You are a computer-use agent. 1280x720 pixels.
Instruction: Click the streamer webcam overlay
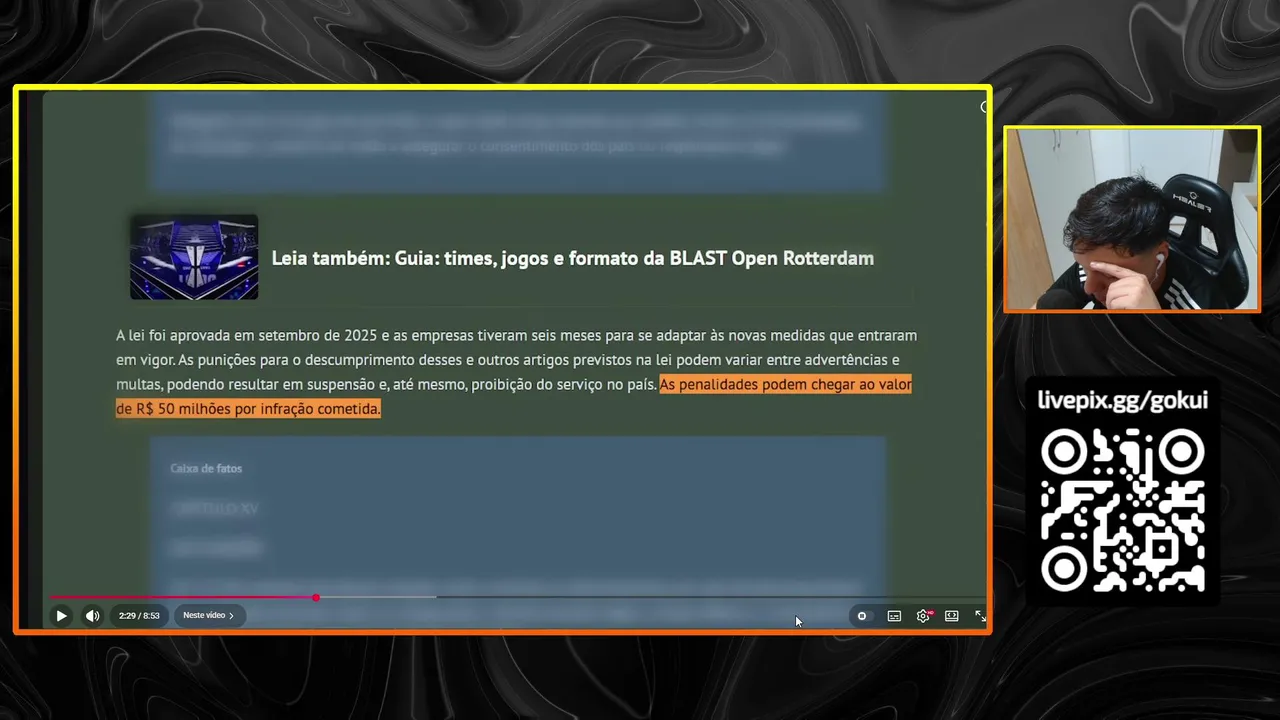tap(1131, 219)
